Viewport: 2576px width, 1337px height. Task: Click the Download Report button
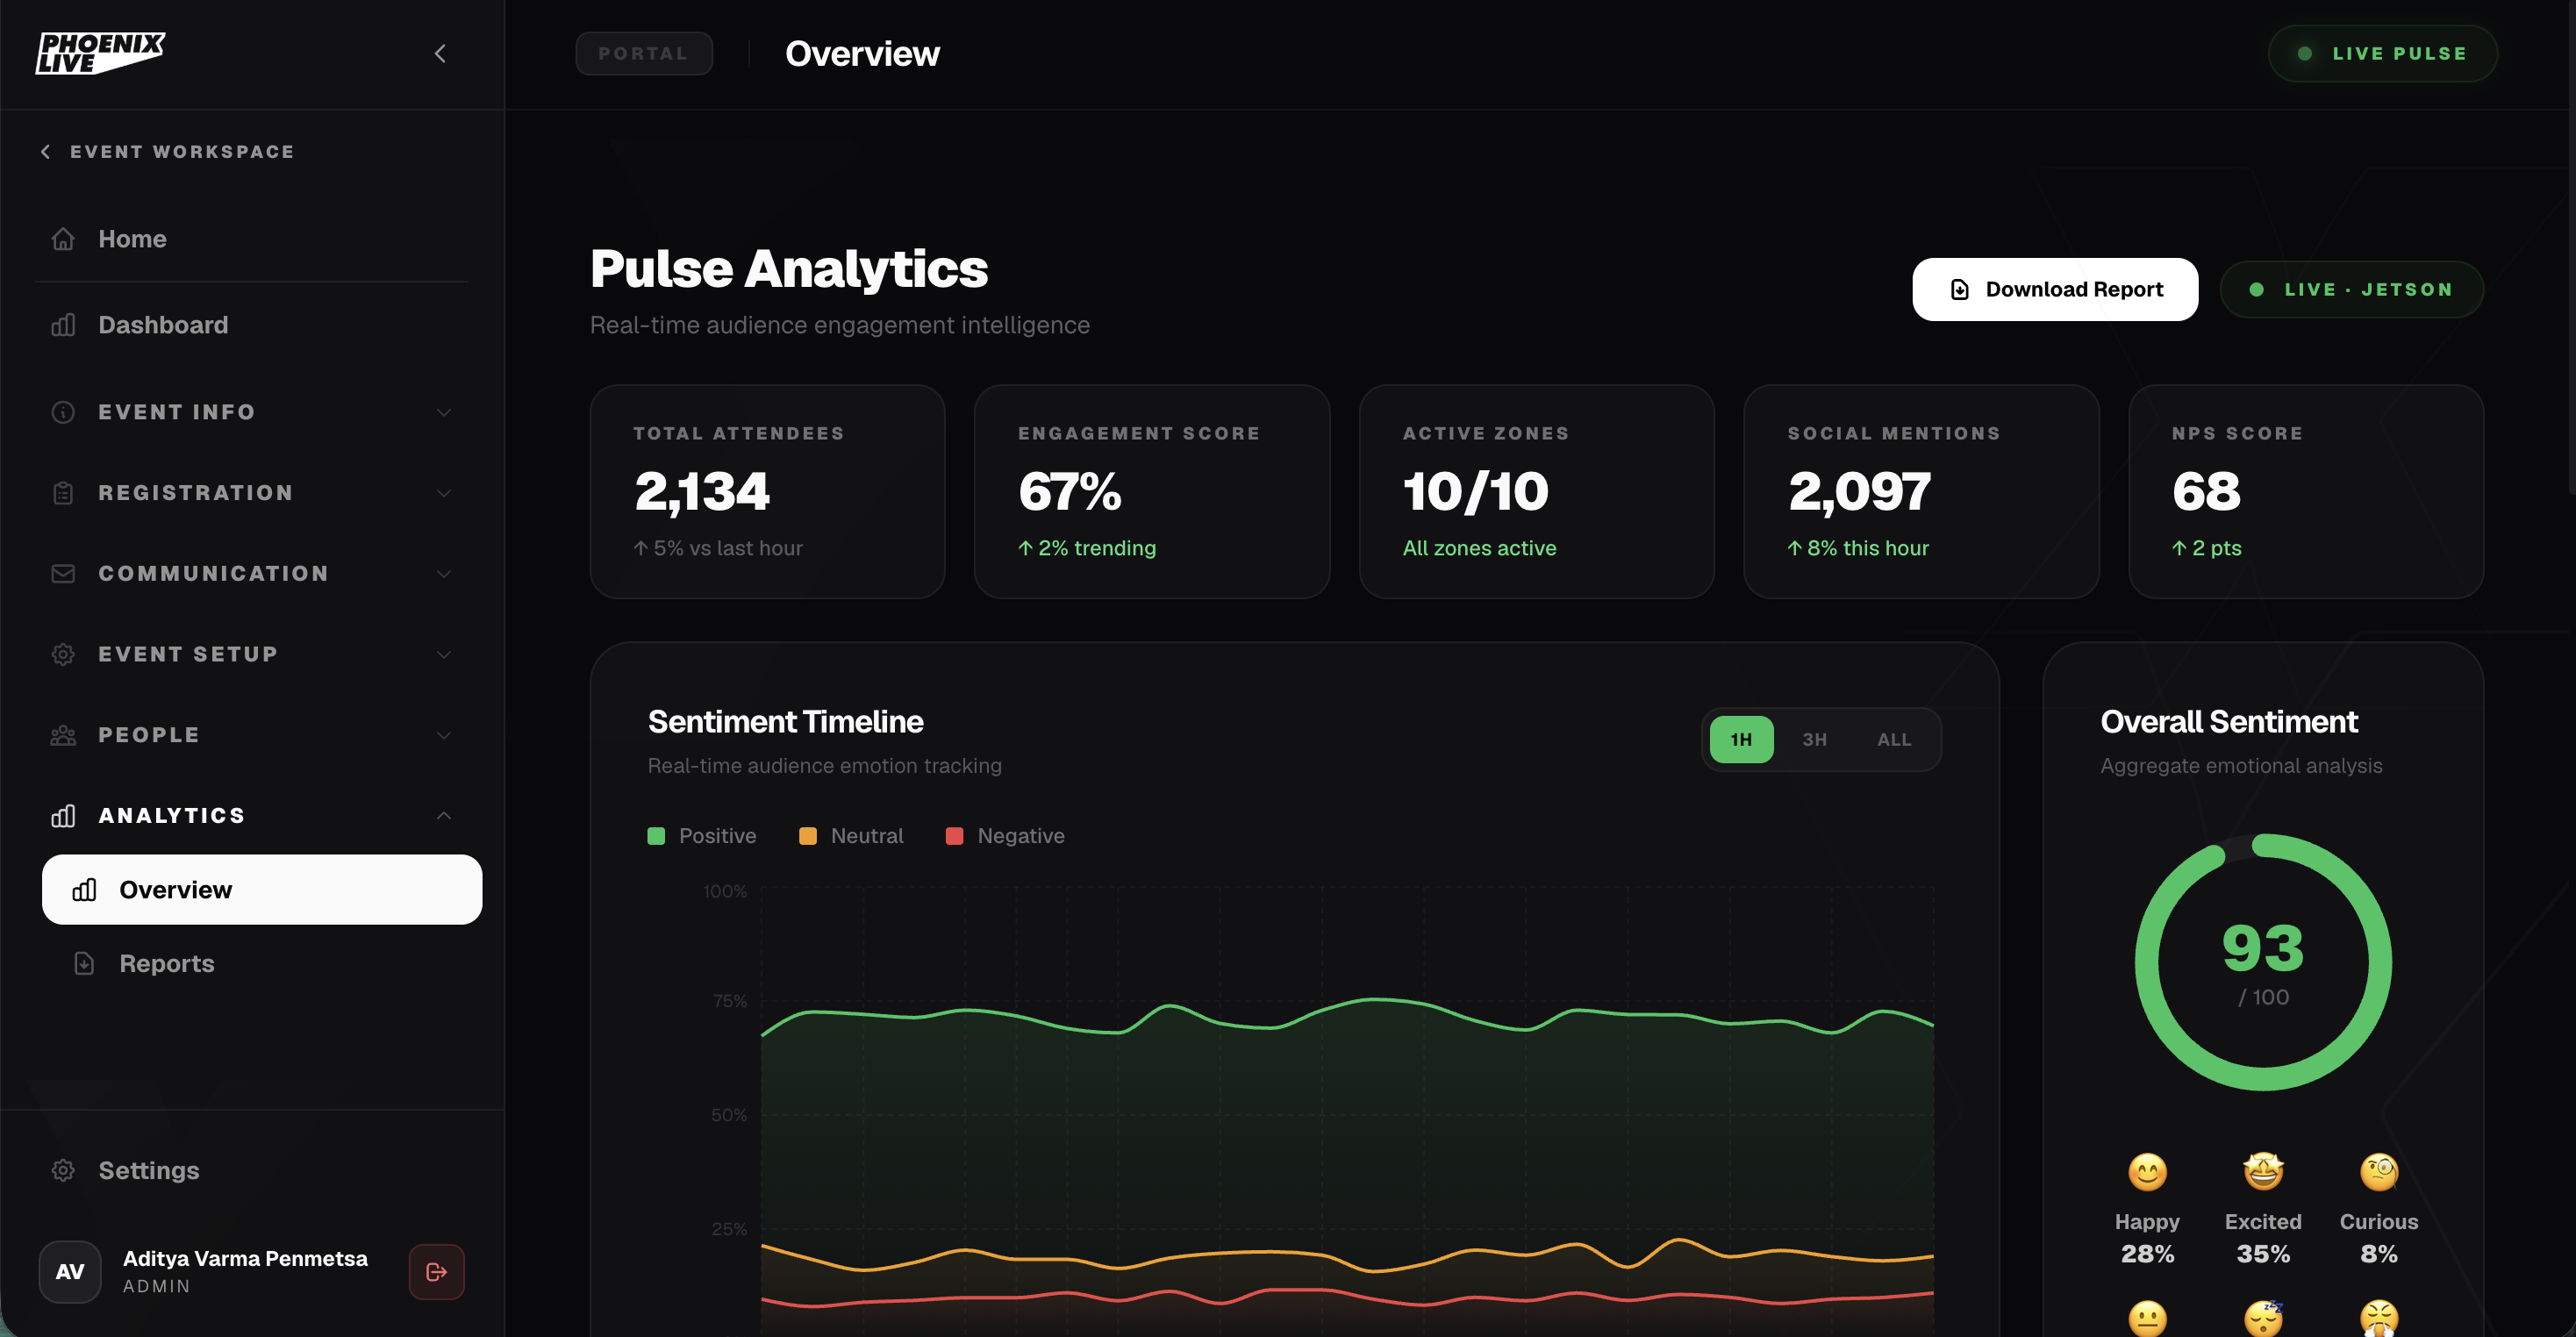click(x=2055, y=290)
